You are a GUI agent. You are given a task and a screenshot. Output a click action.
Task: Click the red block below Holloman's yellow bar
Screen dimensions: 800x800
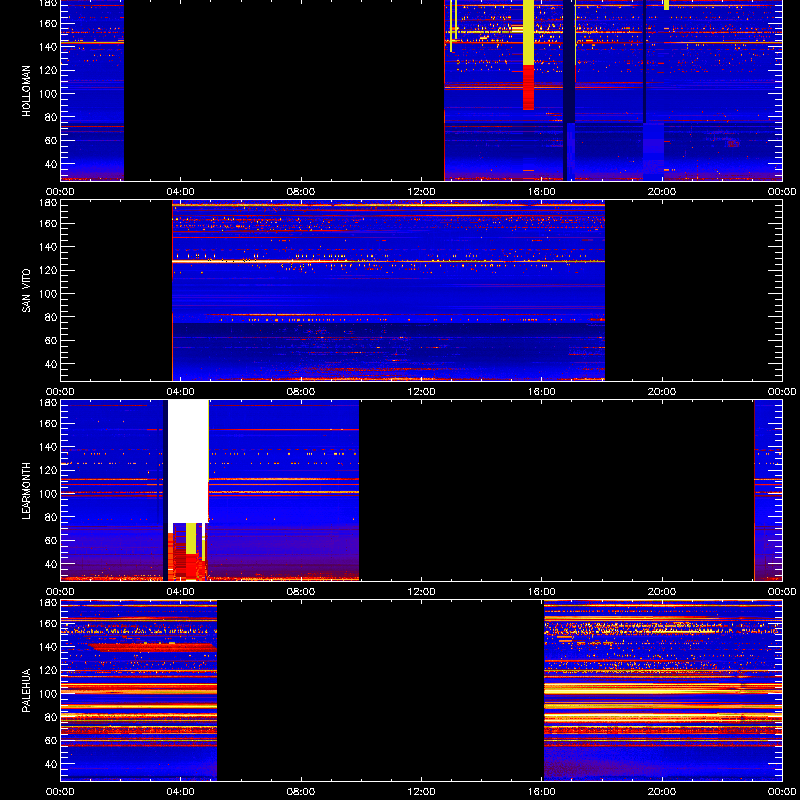point(529,87)
